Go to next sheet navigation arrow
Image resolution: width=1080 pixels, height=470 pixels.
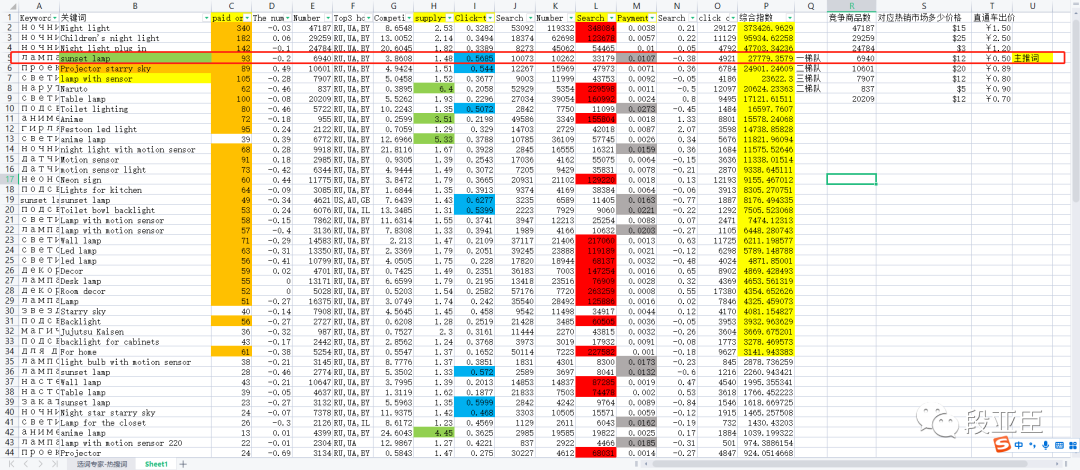point(41,464)
